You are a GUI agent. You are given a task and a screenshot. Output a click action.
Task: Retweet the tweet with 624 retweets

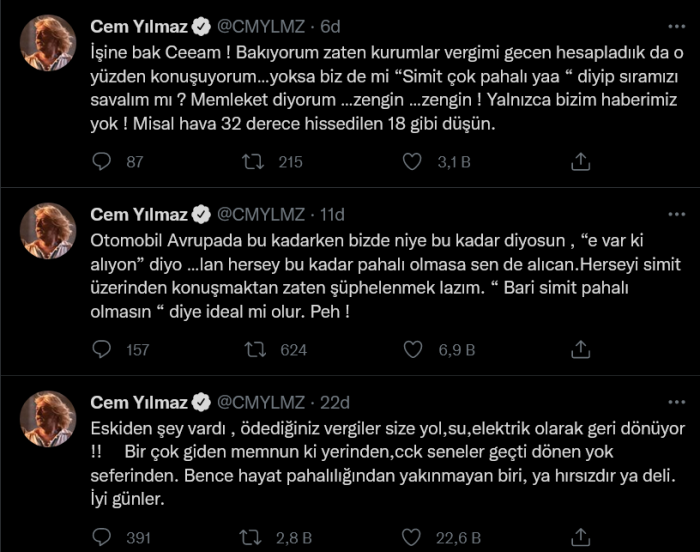[x=254, y=349]
